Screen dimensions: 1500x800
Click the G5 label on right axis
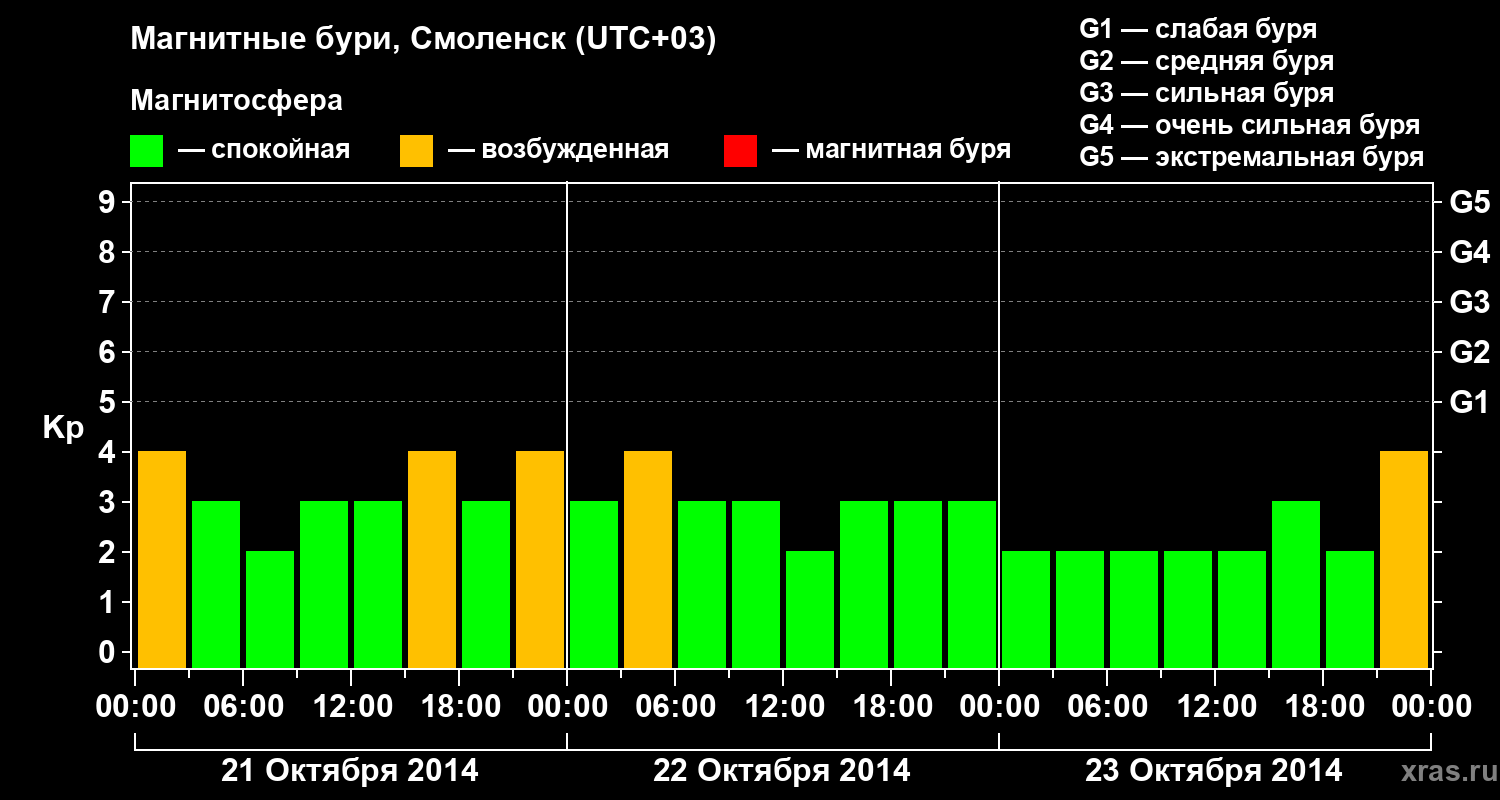pos(1469,203)
